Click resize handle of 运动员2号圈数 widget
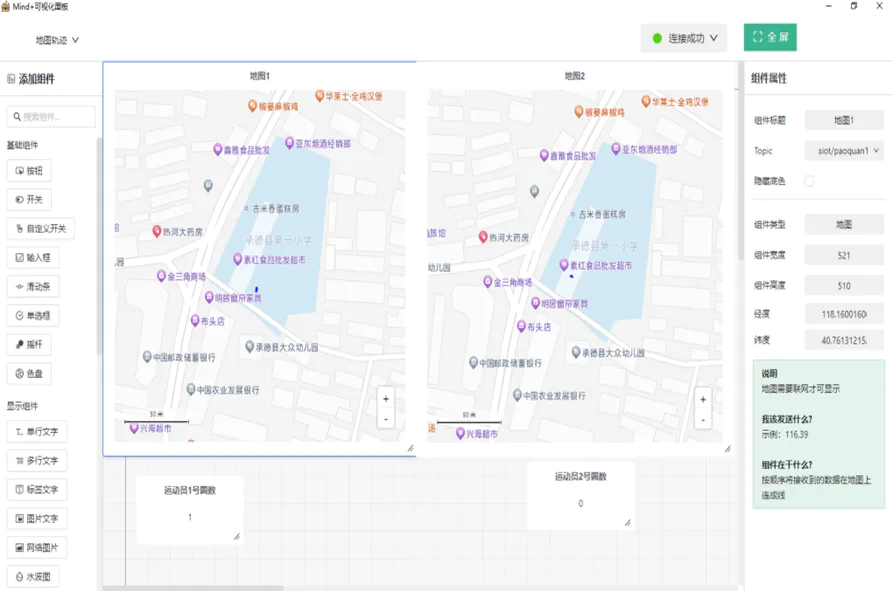 tap(628, 522)
